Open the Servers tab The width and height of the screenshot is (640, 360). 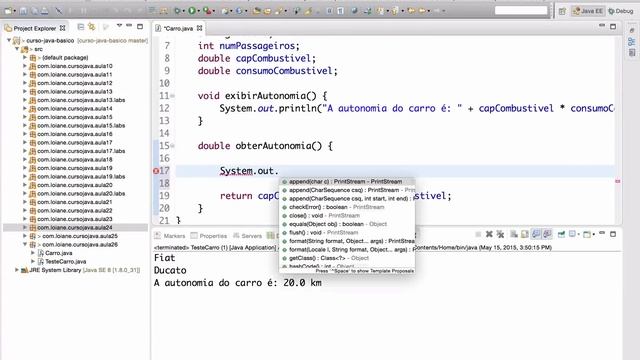[x=247, y=236]
